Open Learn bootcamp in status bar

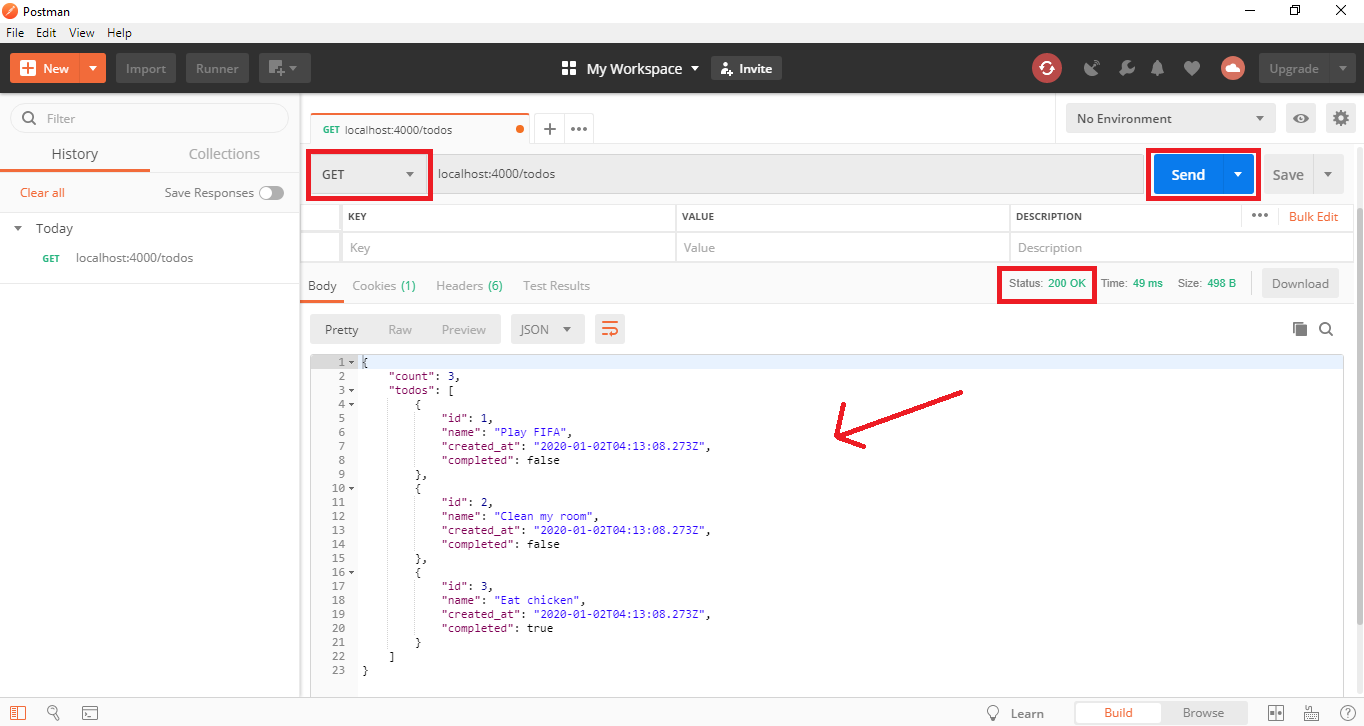[x=1015, y=713]
